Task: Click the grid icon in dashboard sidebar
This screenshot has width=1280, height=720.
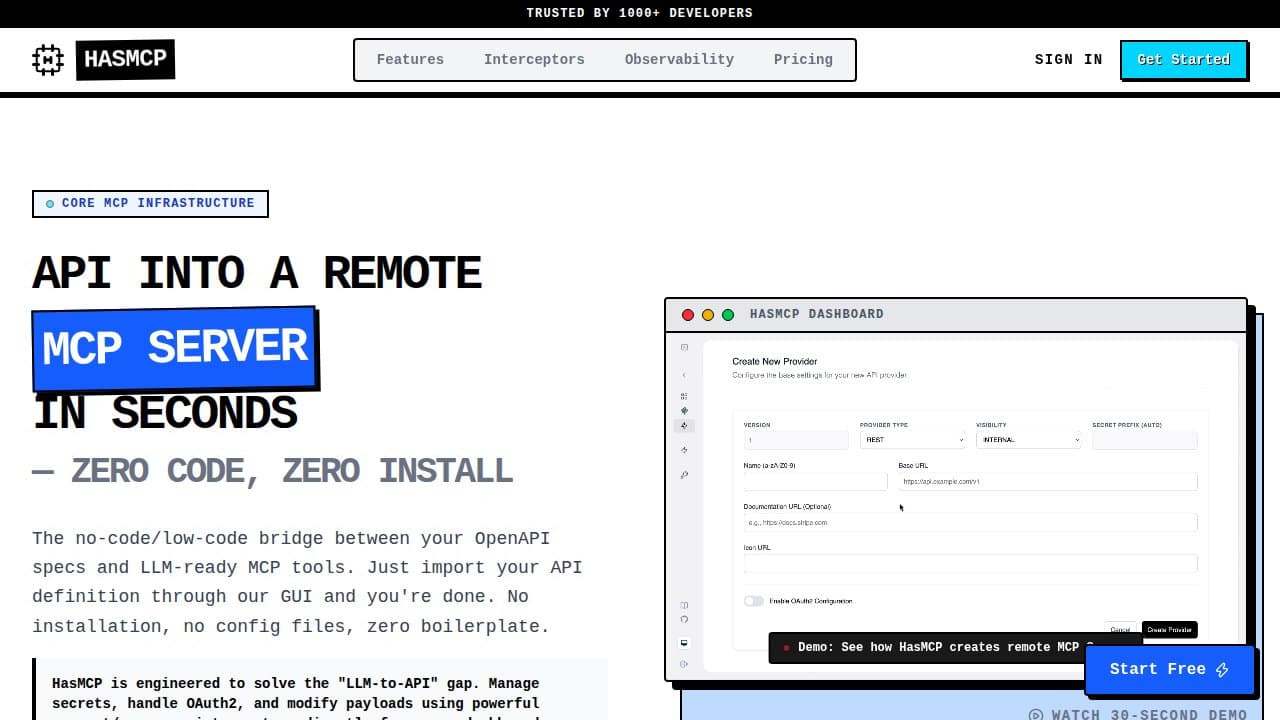Action: coord(684,396)
